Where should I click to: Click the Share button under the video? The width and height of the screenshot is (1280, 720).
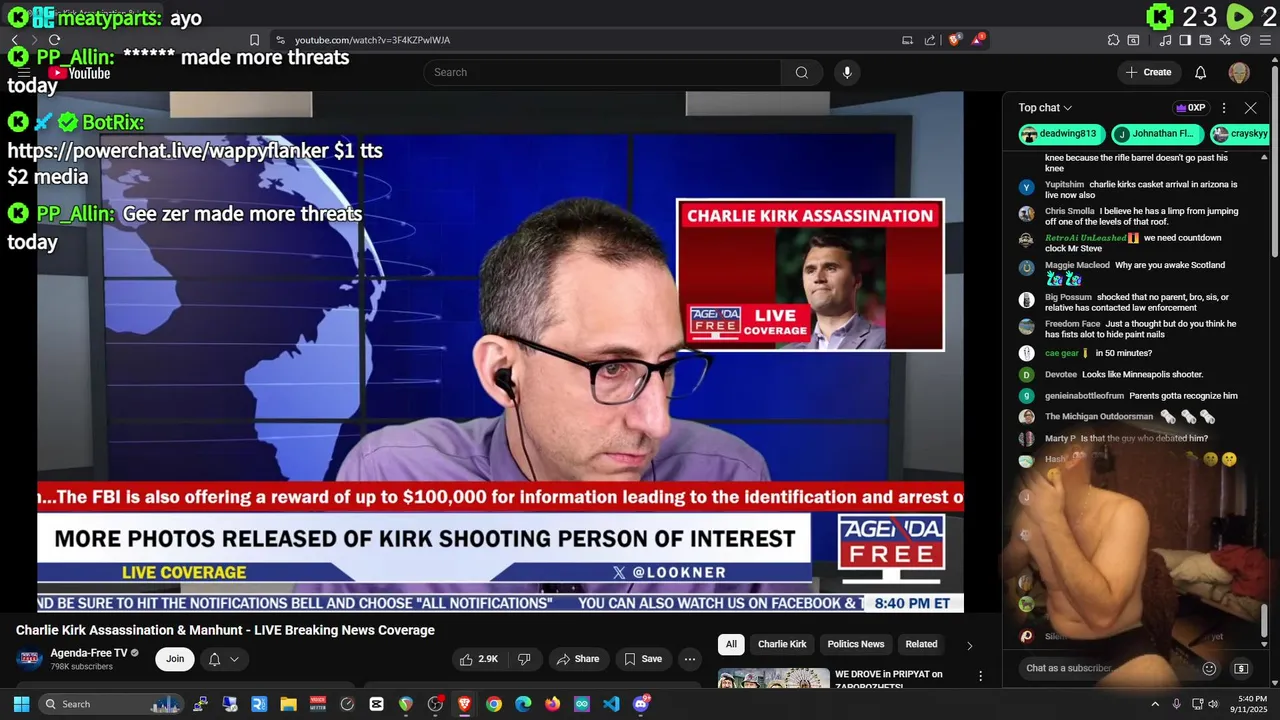point(578,659)
